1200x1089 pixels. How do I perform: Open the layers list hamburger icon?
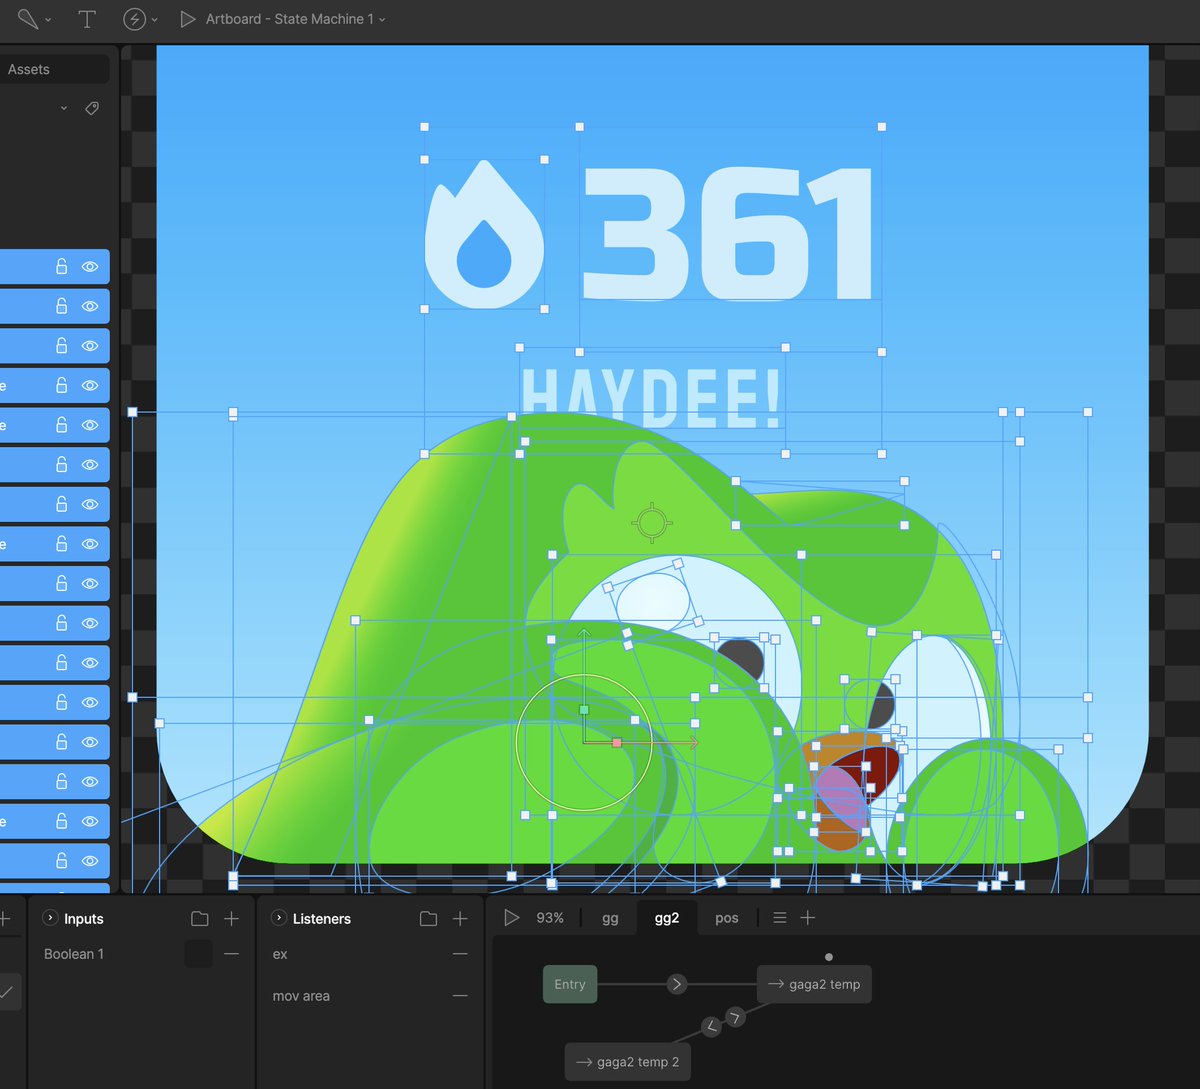(x=780, y=918)
